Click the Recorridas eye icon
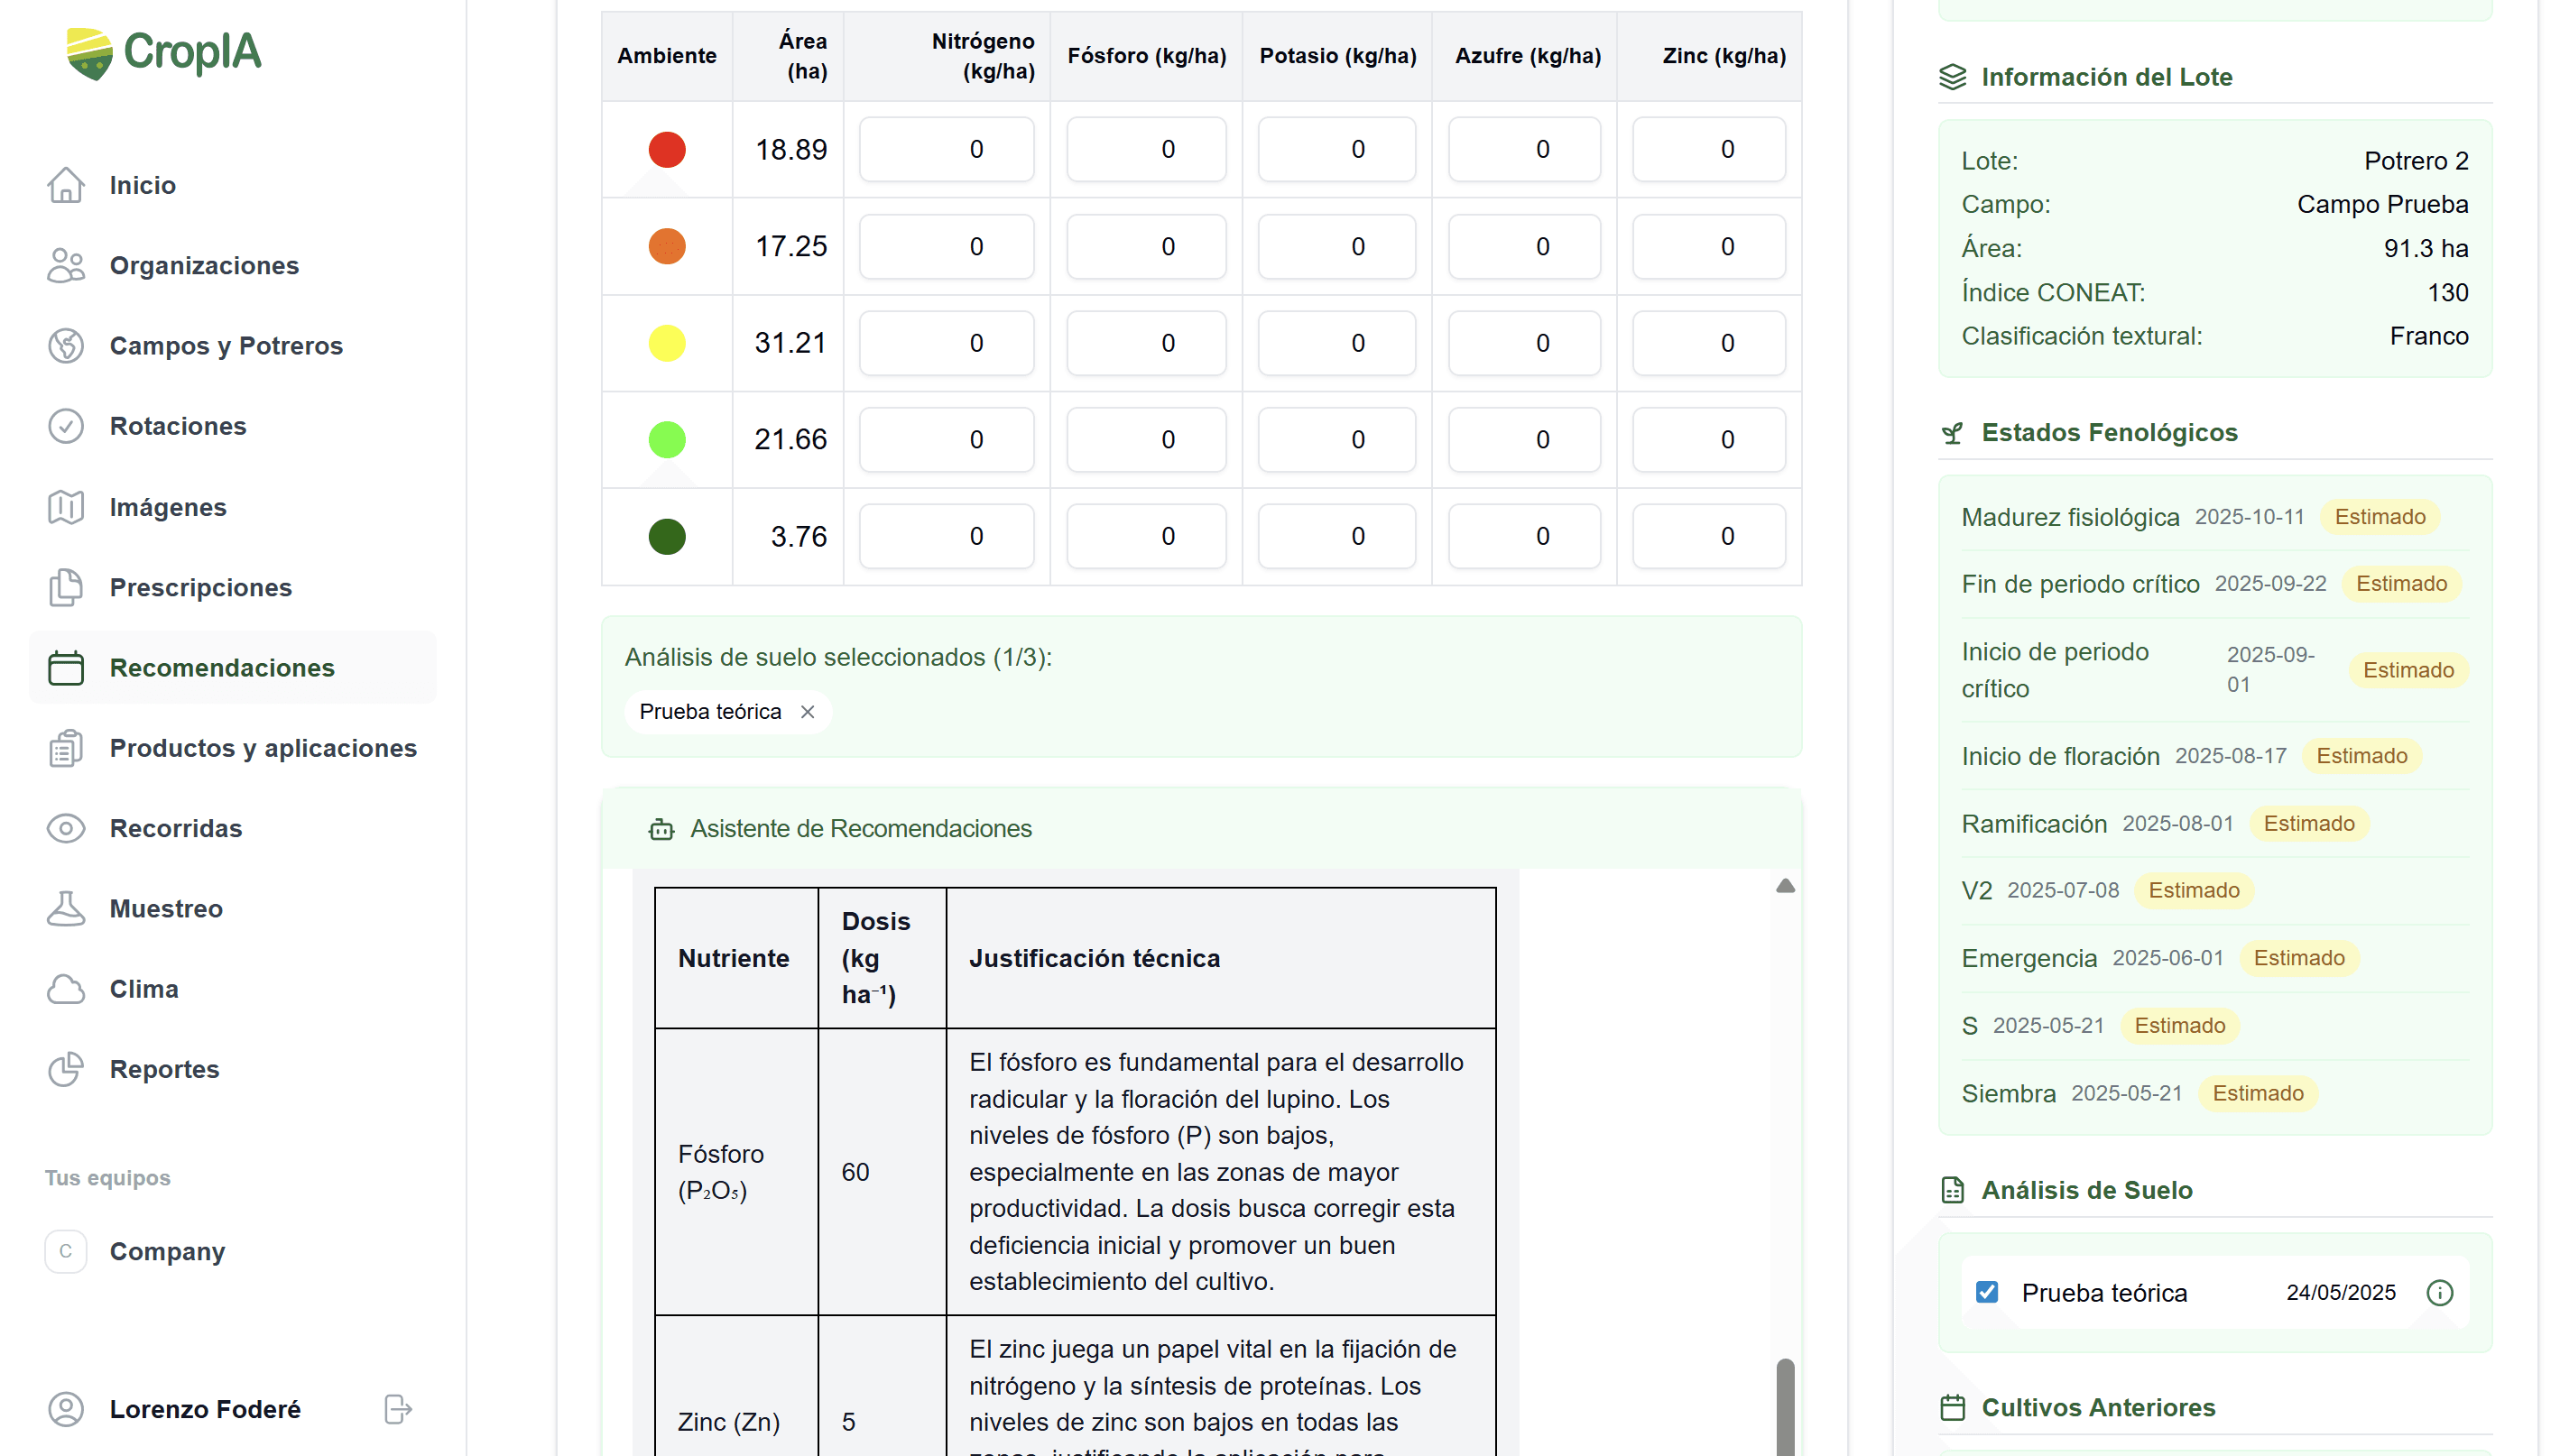2560x1456 pixels. pyautogui.click(x=66, y=828)
